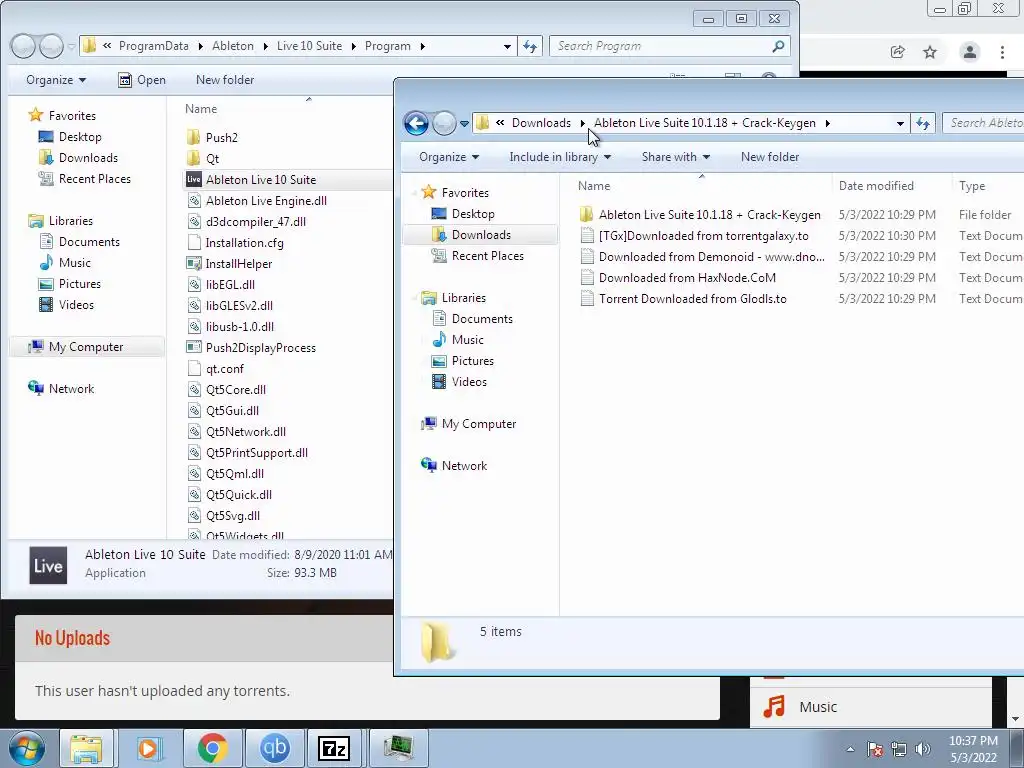
Task: Open the Organize menu in the Downloads window
Action: (449, 157)
